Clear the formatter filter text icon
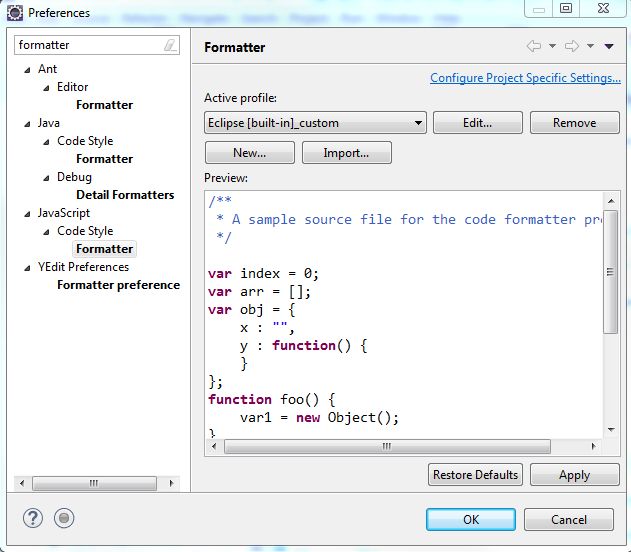 (x=170, y=45)
